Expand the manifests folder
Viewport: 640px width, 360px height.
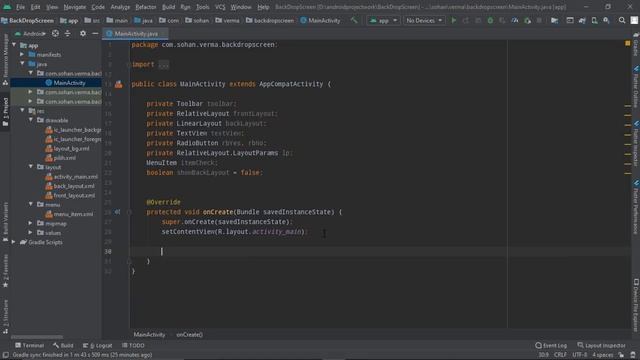coord(22,54)
